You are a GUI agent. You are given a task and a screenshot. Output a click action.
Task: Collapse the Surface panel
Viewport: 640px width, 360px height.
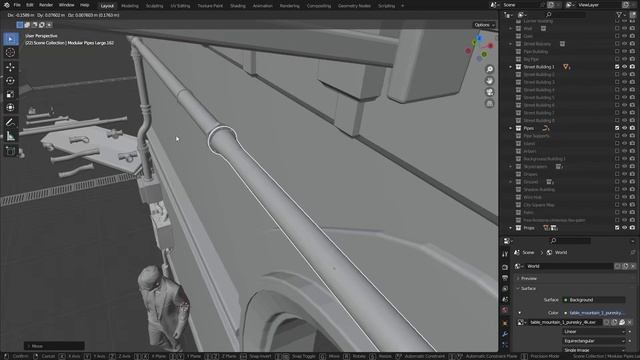[528, 289]
